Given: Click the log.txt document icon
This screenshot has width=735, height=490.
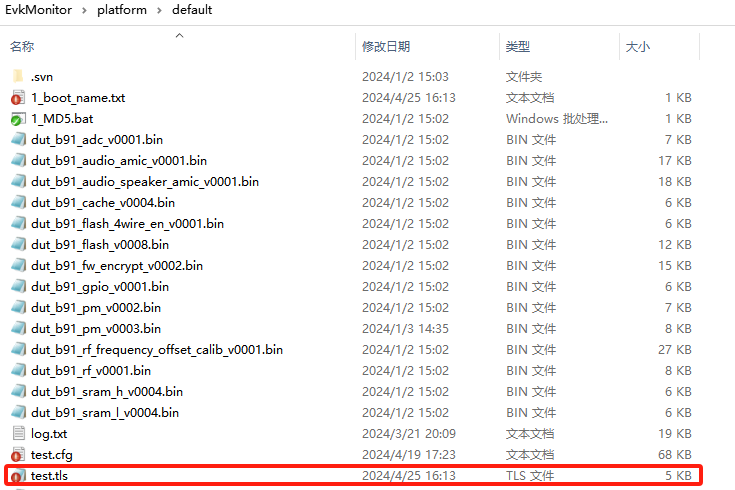Looking at the screenshot, I should coord(18,433).
